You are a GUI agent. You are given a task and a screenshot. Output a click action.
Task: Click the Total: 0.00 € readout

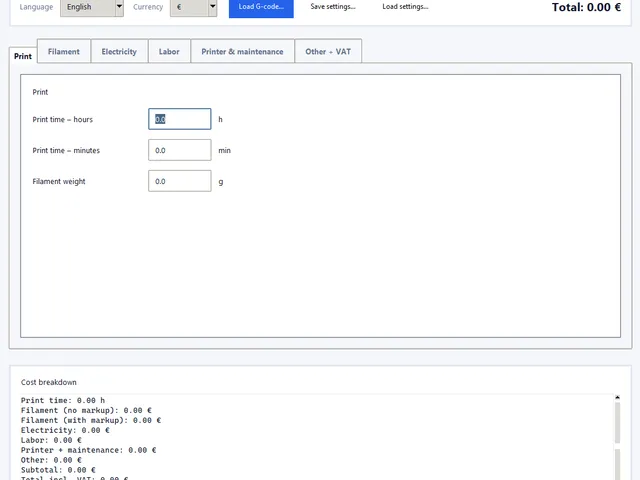(587, 7)
